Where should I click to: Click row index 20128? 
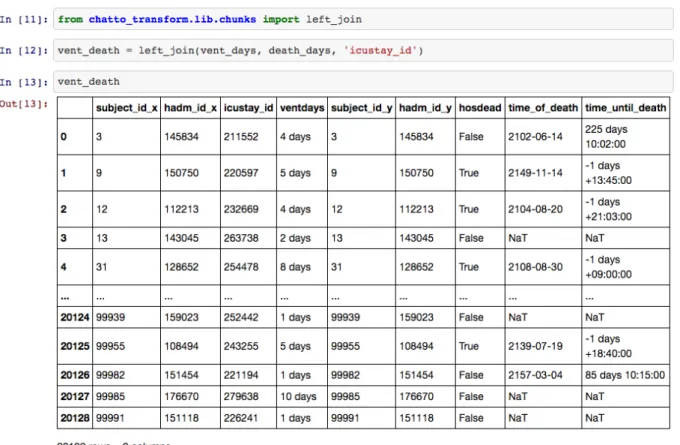coord(75,418)
